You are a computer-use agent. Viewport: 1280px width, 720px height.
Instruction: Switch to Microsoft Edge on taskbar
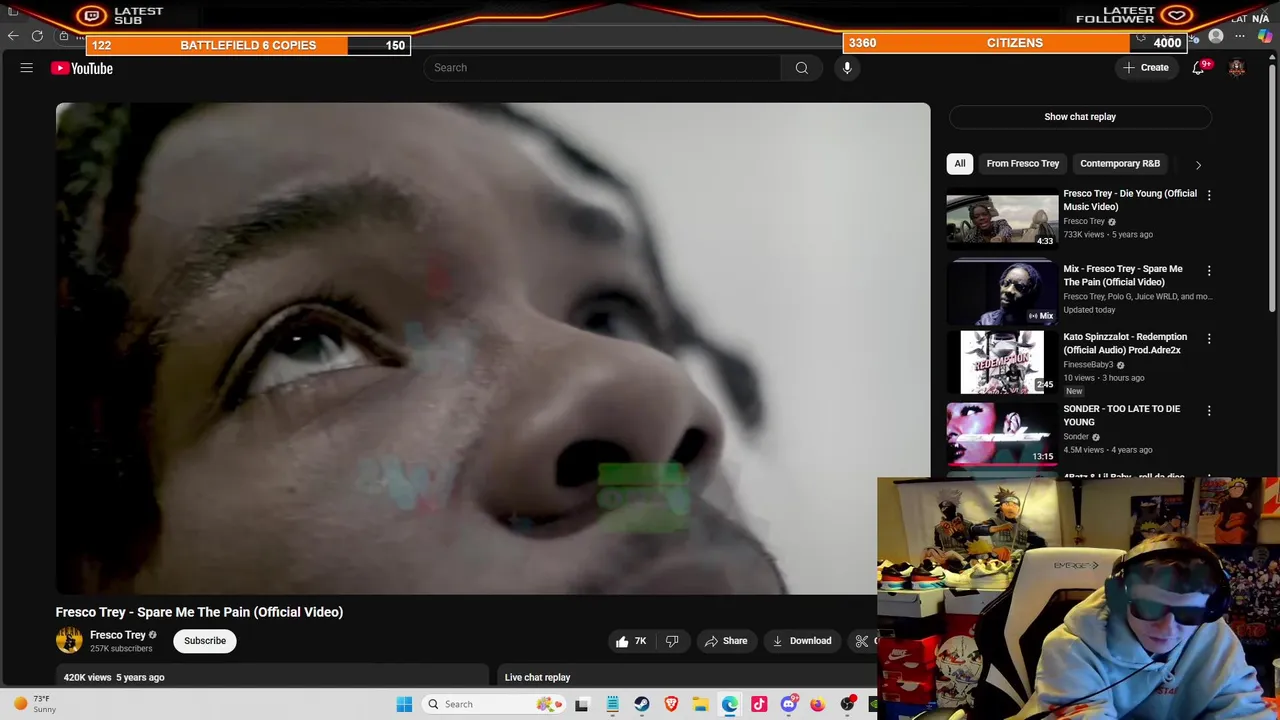coord(730,704)
